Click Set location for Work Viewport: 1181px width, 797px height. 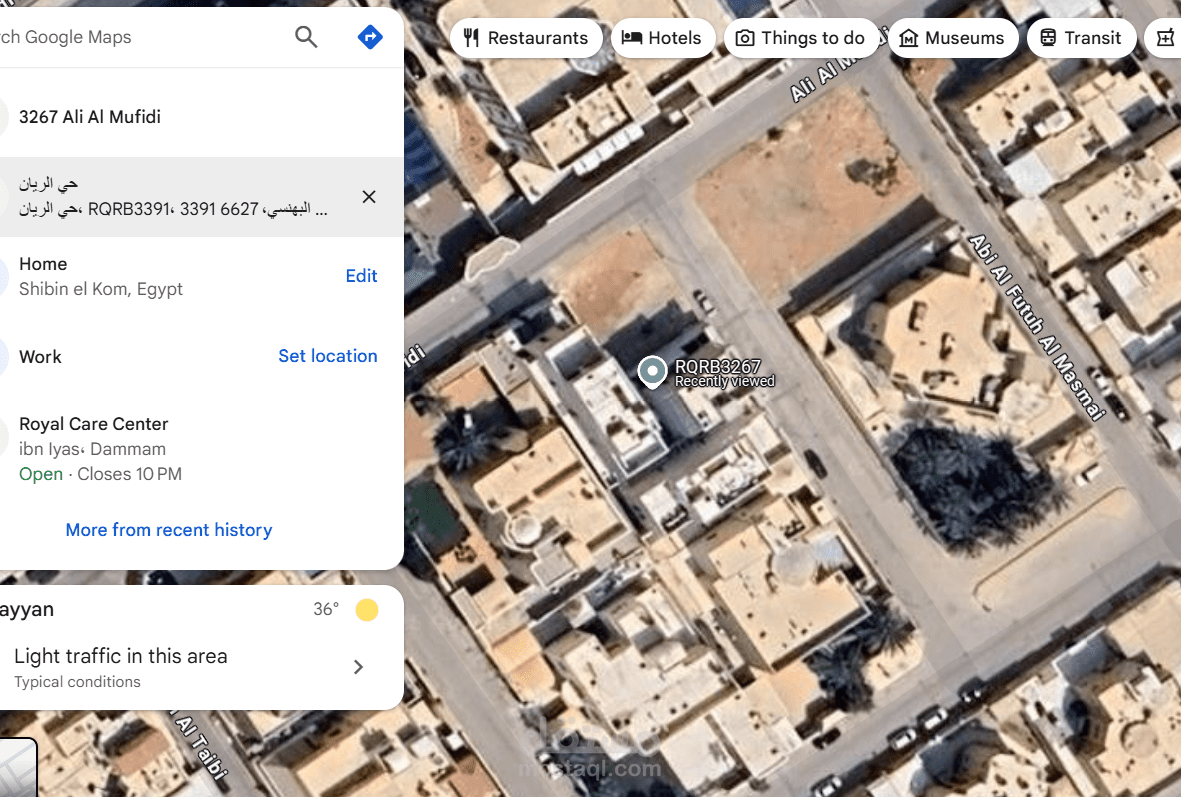pyautogui.click(x=328, y=356)
